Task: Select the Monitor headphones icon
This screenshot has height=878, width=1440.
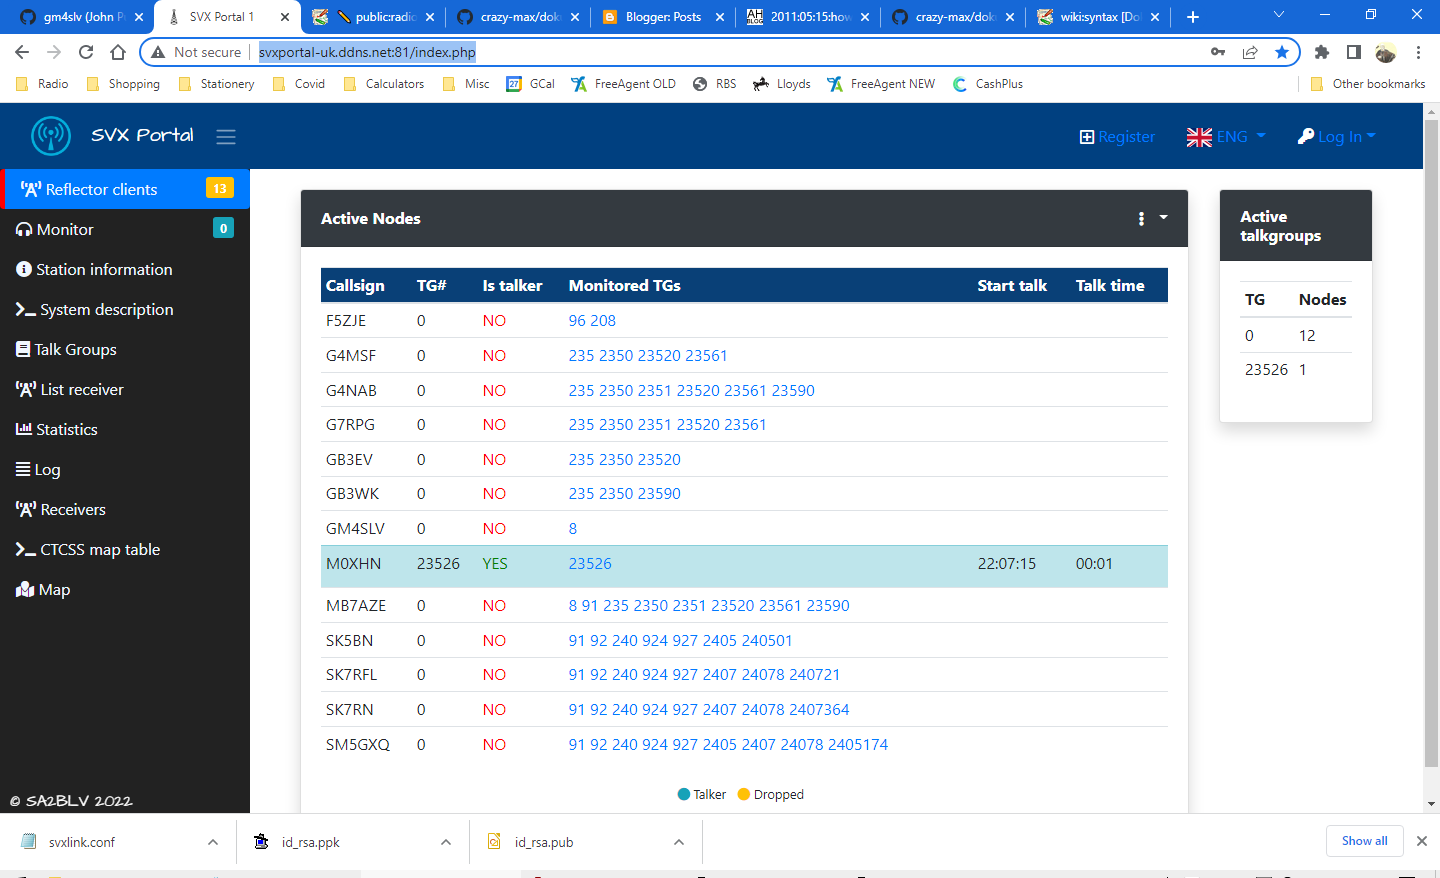Action: 22,229
